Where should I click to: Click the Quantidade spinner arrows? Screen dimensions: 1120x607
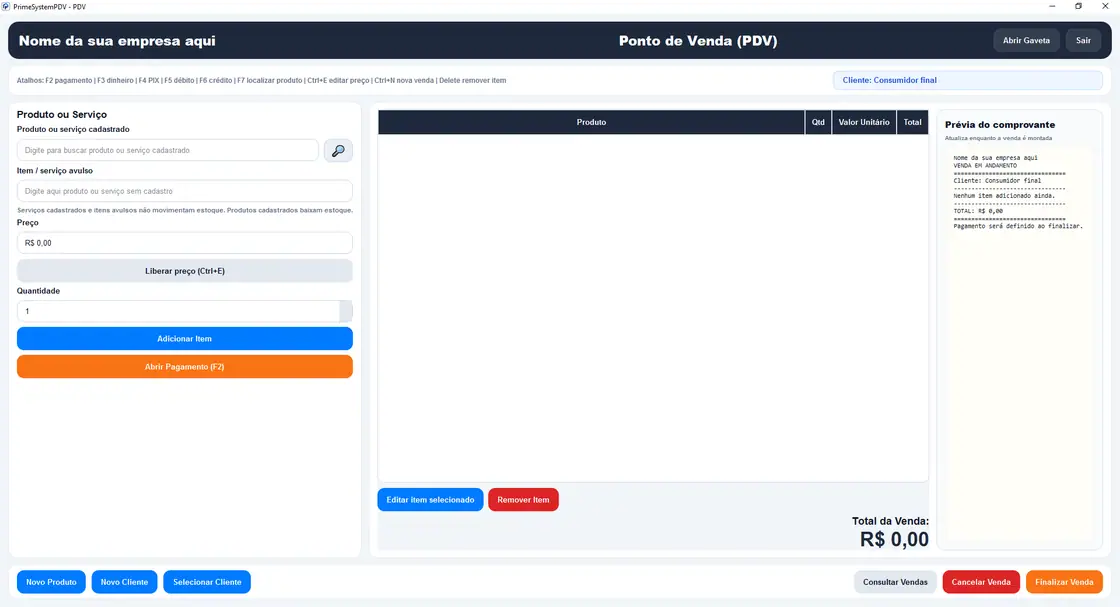point(346,311)
